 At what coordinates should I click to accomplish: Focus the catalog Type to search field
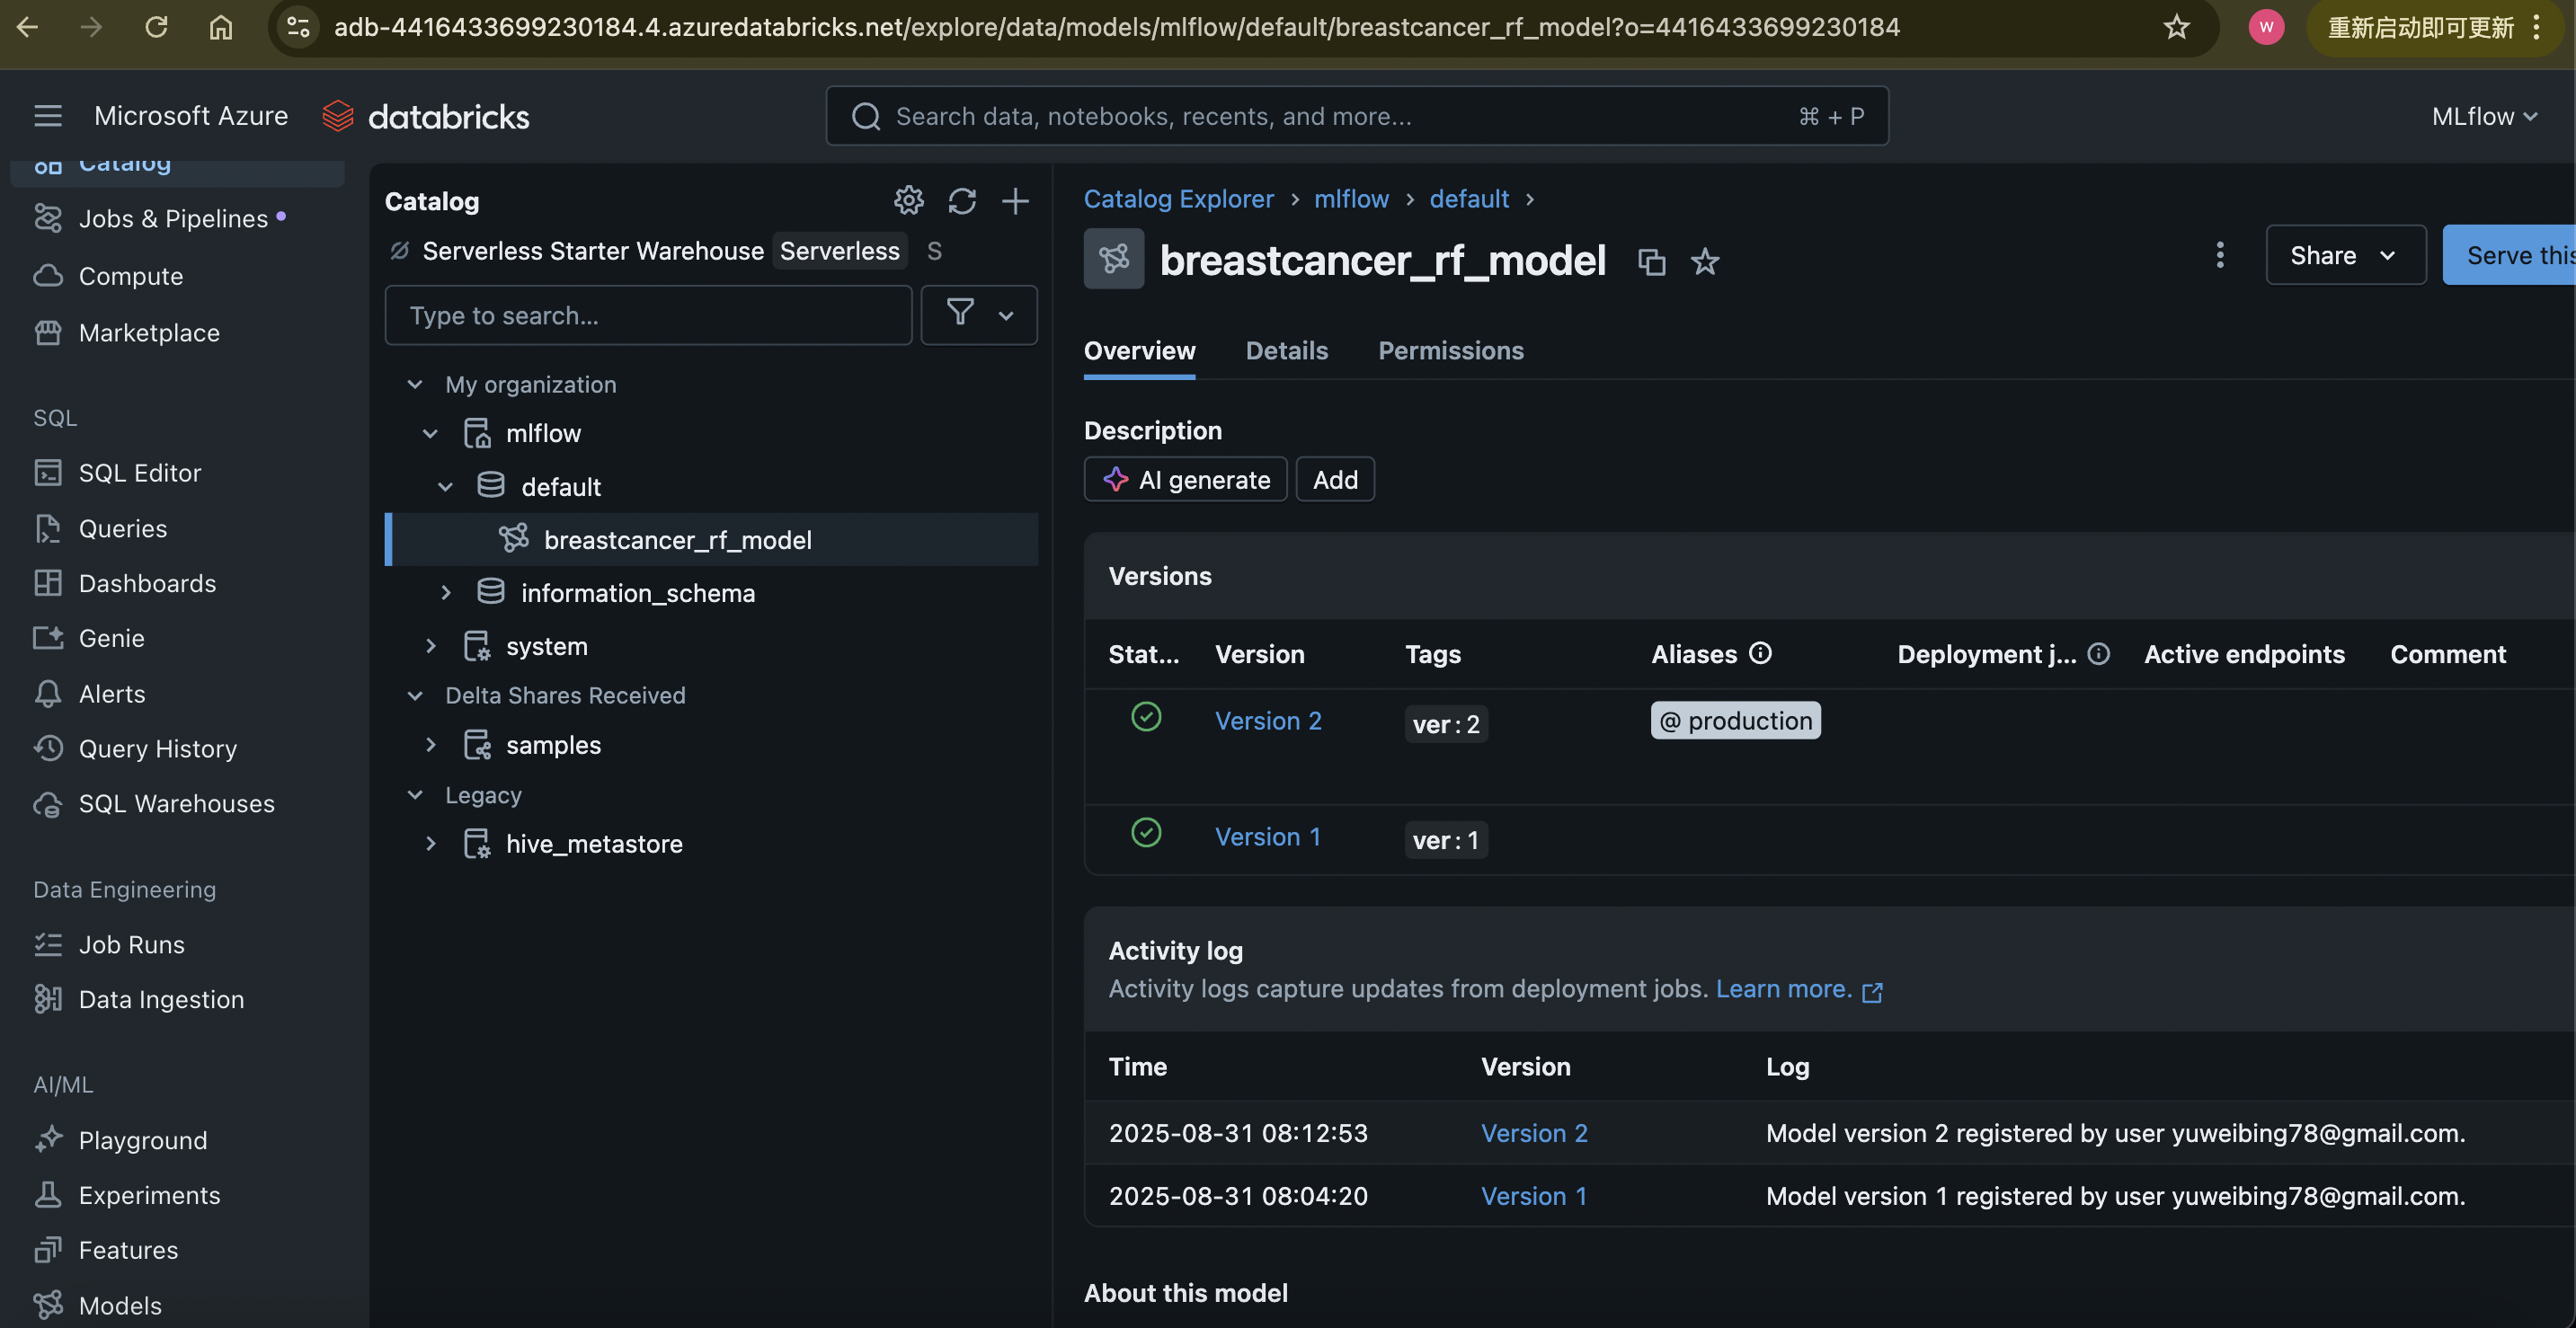point(648,315)
